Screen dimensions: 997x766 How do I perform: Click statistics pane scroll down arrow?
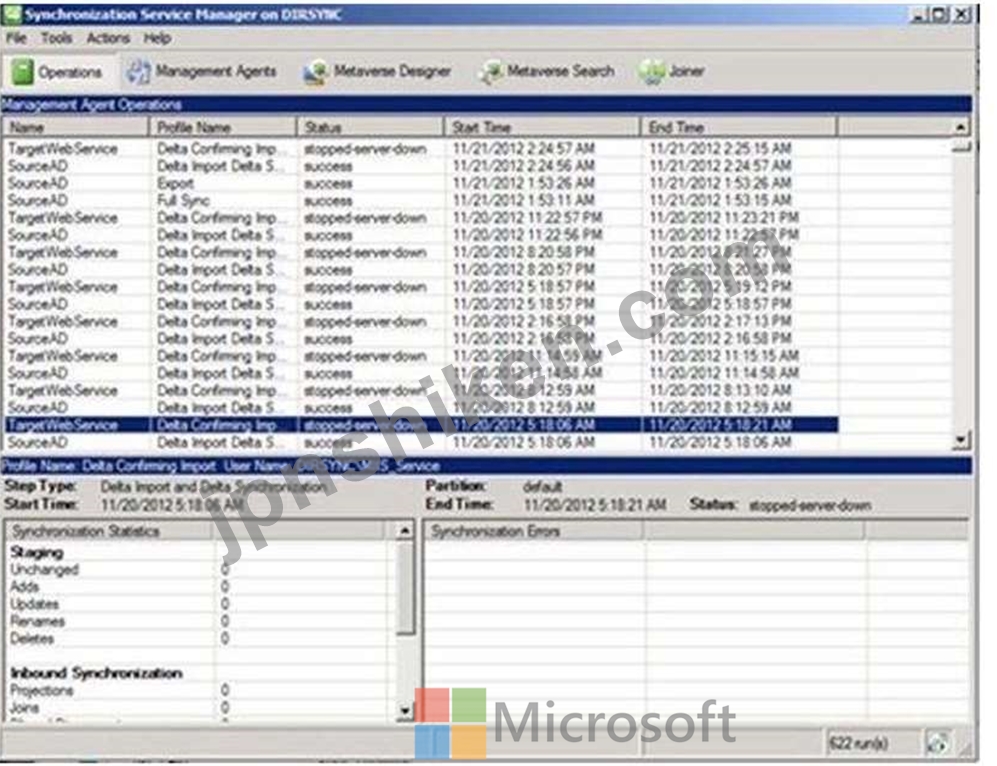404,710
